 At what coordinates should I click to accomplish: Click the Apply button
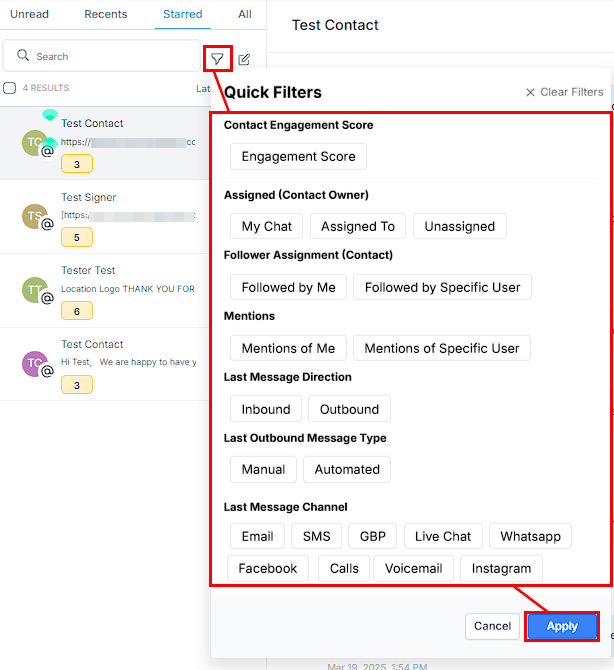pos(562,626)
